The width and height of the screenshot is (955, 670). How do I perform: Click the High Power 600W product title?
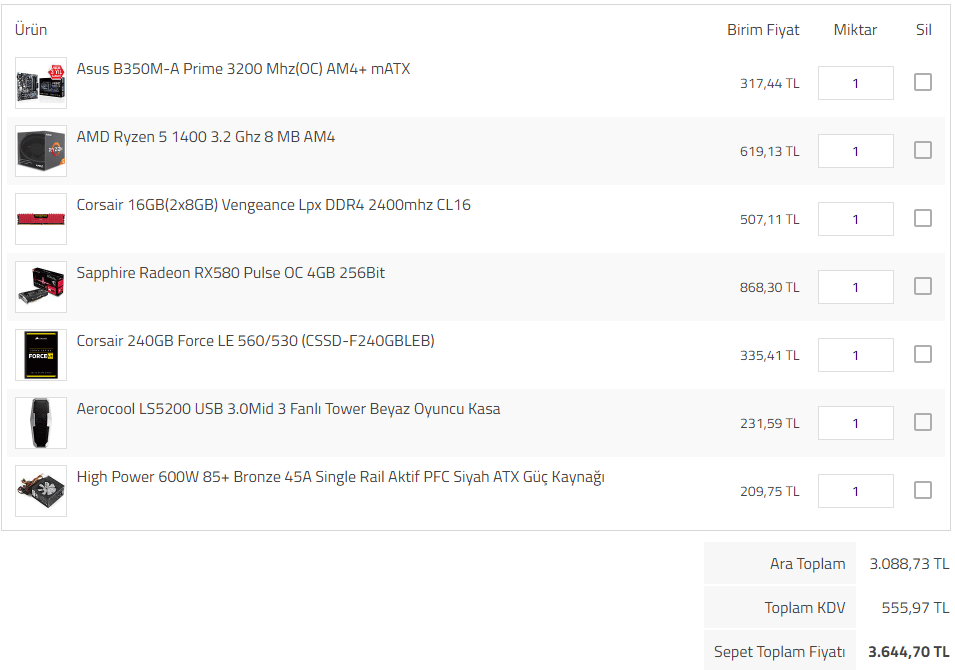(340, 477)
